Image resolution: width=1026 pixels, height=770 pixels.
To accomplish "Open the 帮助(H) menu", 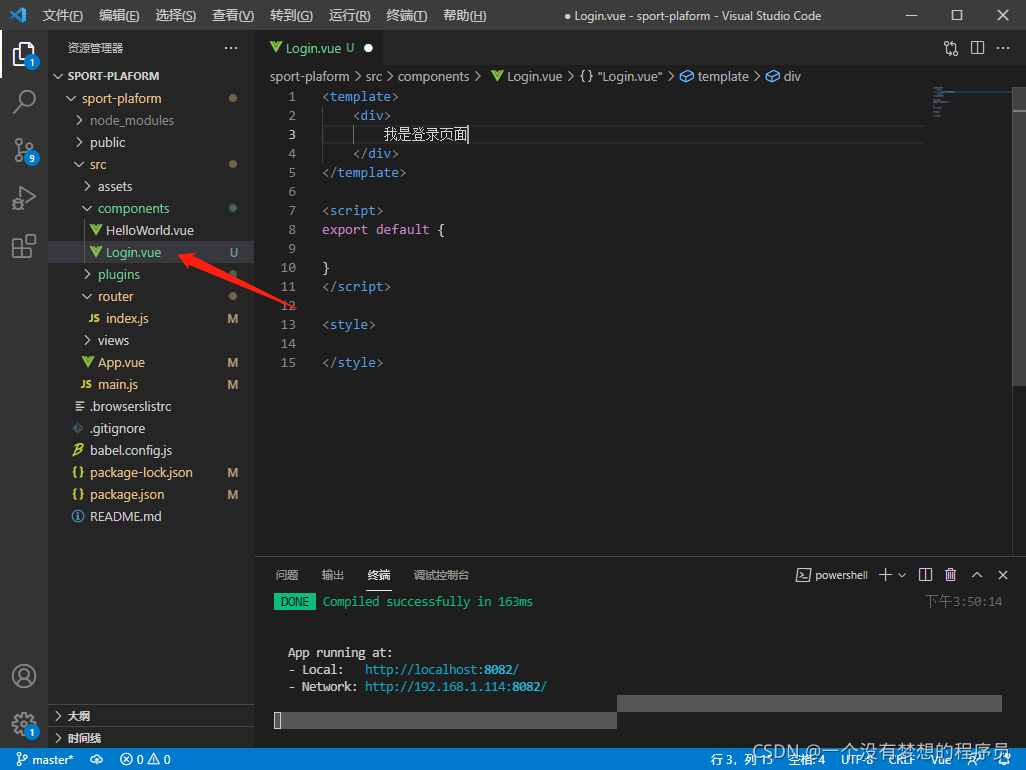I will 465,15.
